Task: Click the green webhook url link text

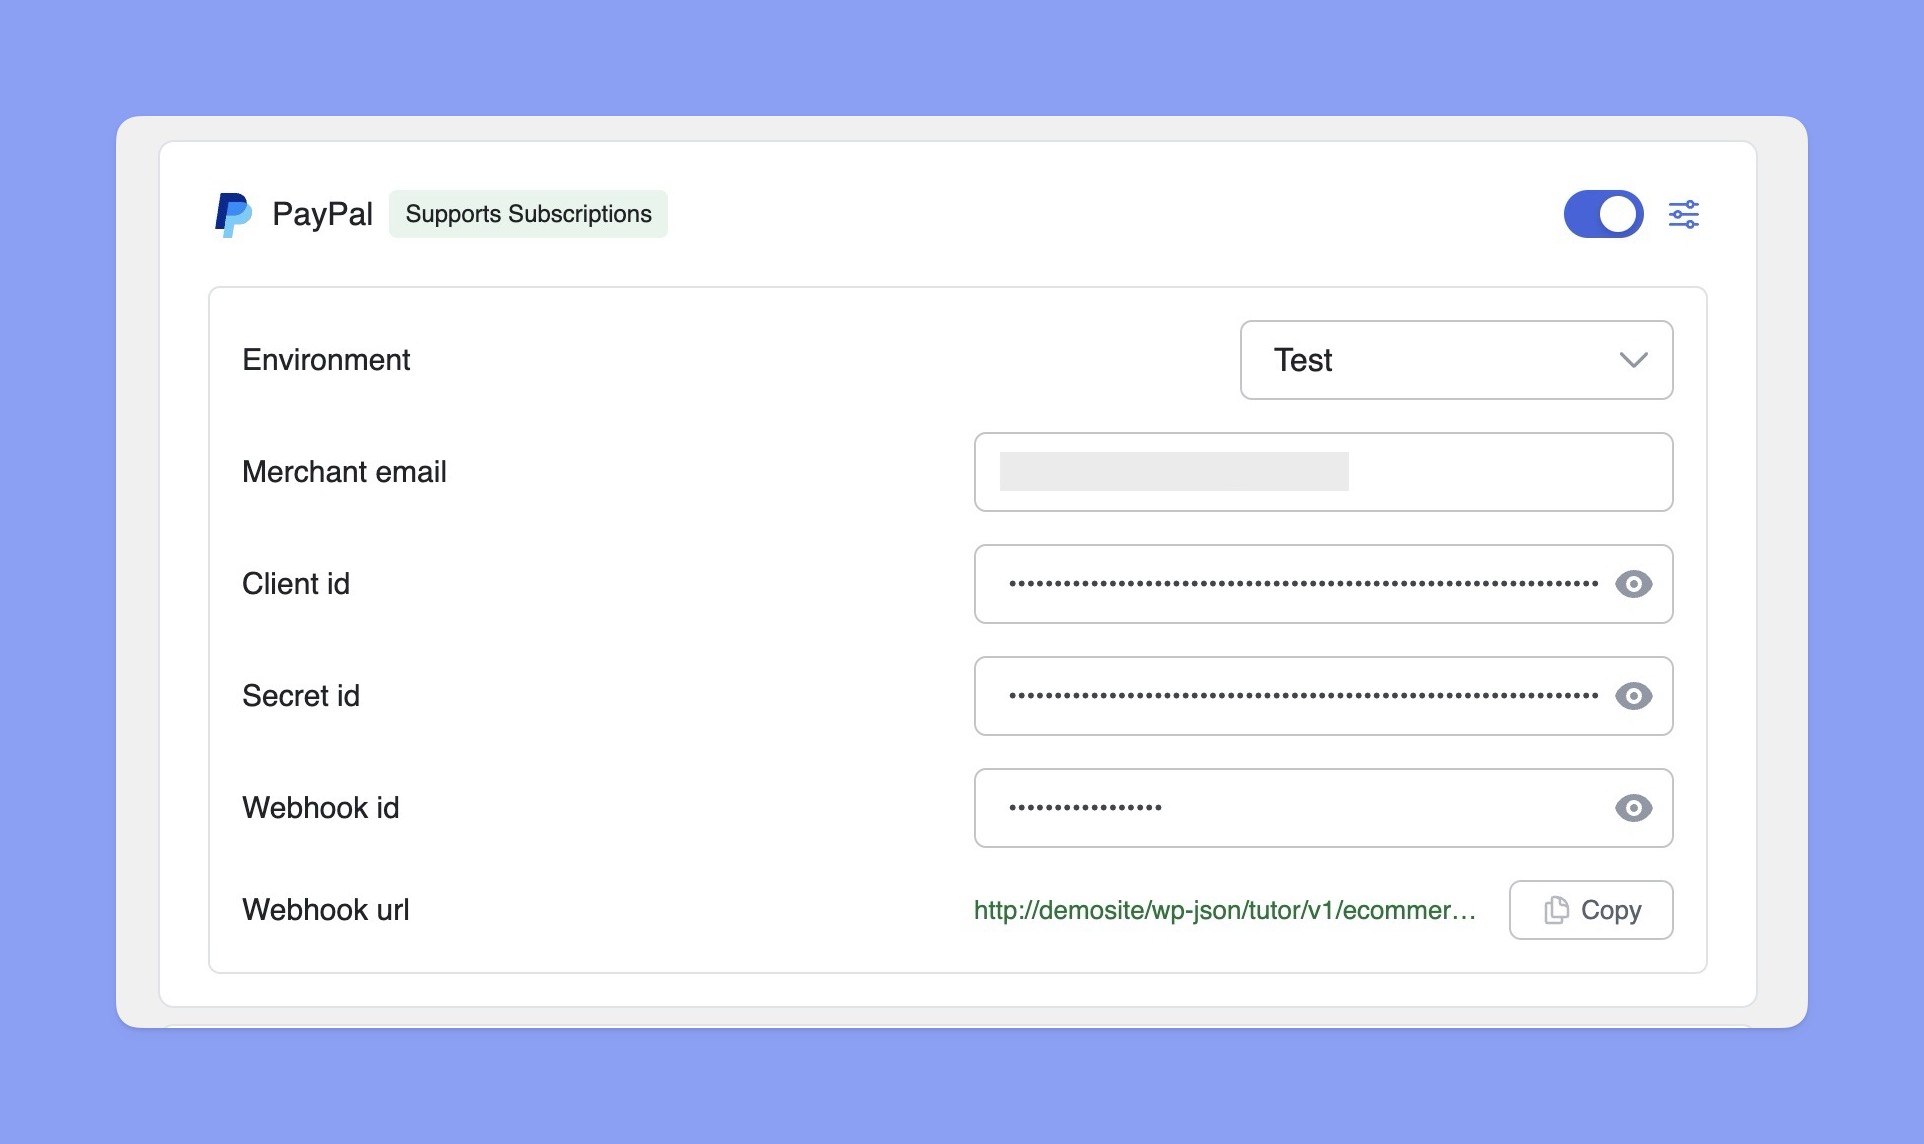Action: (x=1225, y=910)
